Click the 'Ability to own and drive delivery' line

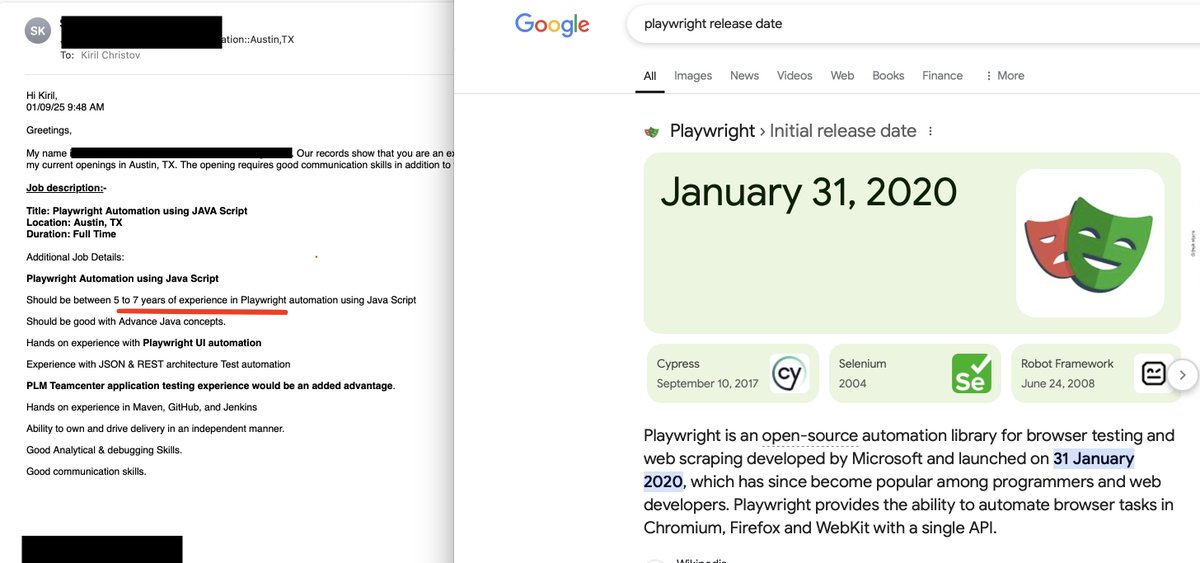pyautogui.click(x=155, y=428)
